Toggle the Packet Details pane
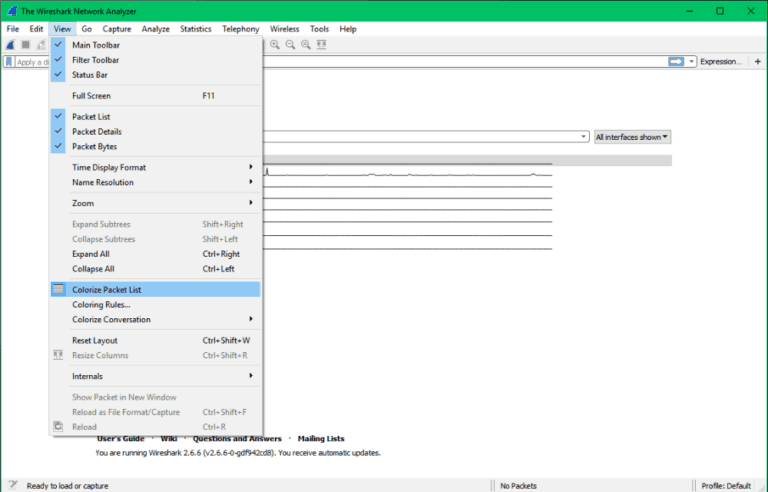768x492 pixels. (155, 131)
